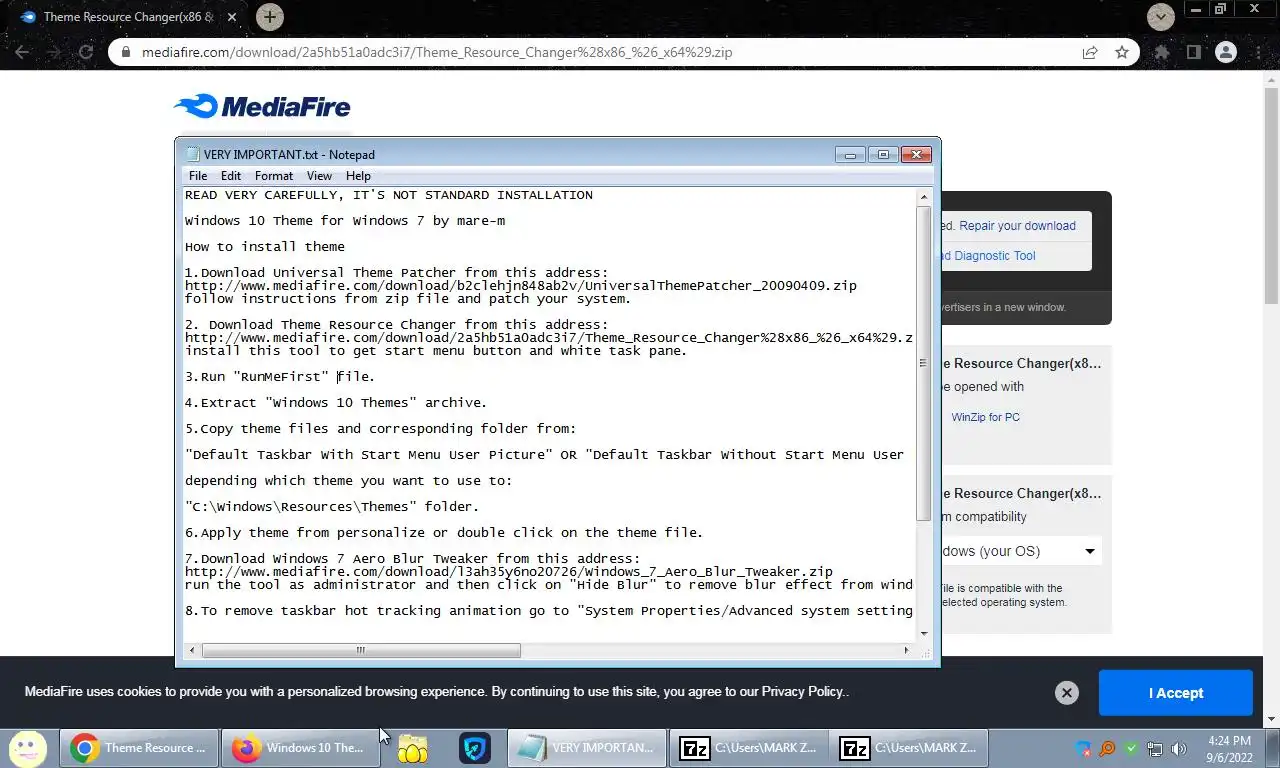Viewport: 1280px width, 768px height.
Task: Click the Notepad vertical scrollbar thumb
Action: (x=923, y=364)
